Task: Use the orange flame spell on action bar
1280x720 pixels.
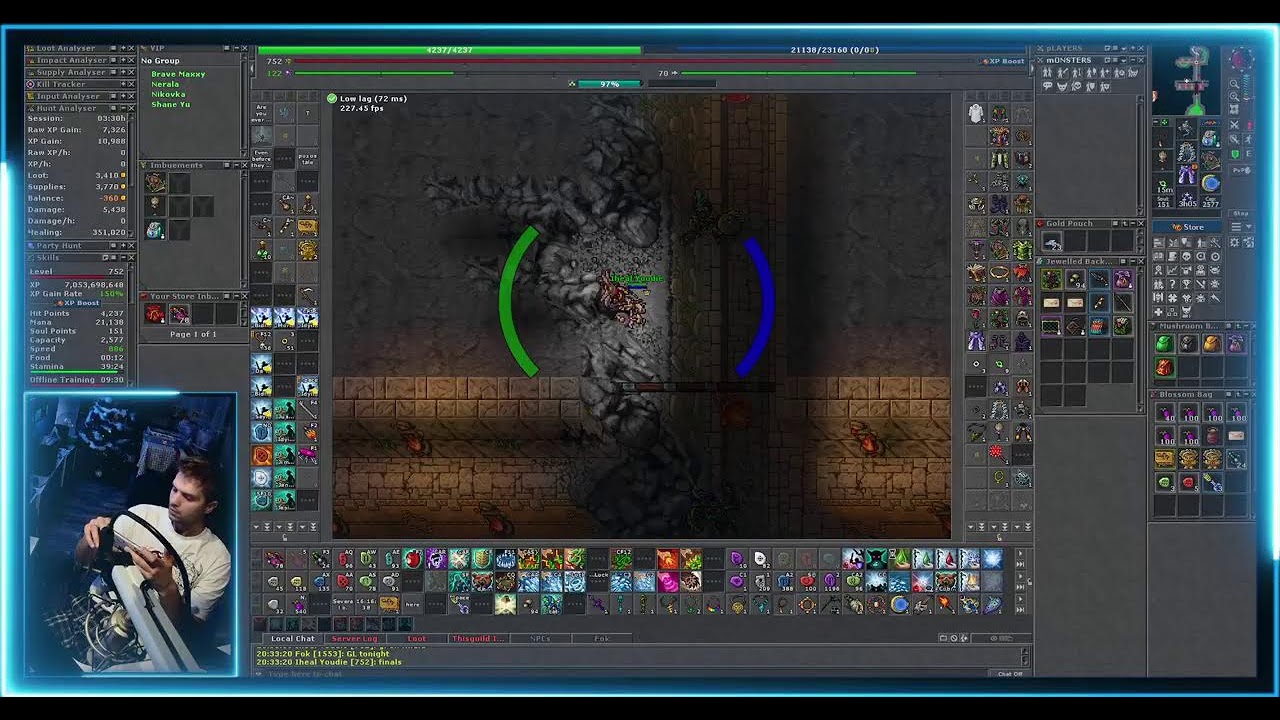Action: click(668, 559)
